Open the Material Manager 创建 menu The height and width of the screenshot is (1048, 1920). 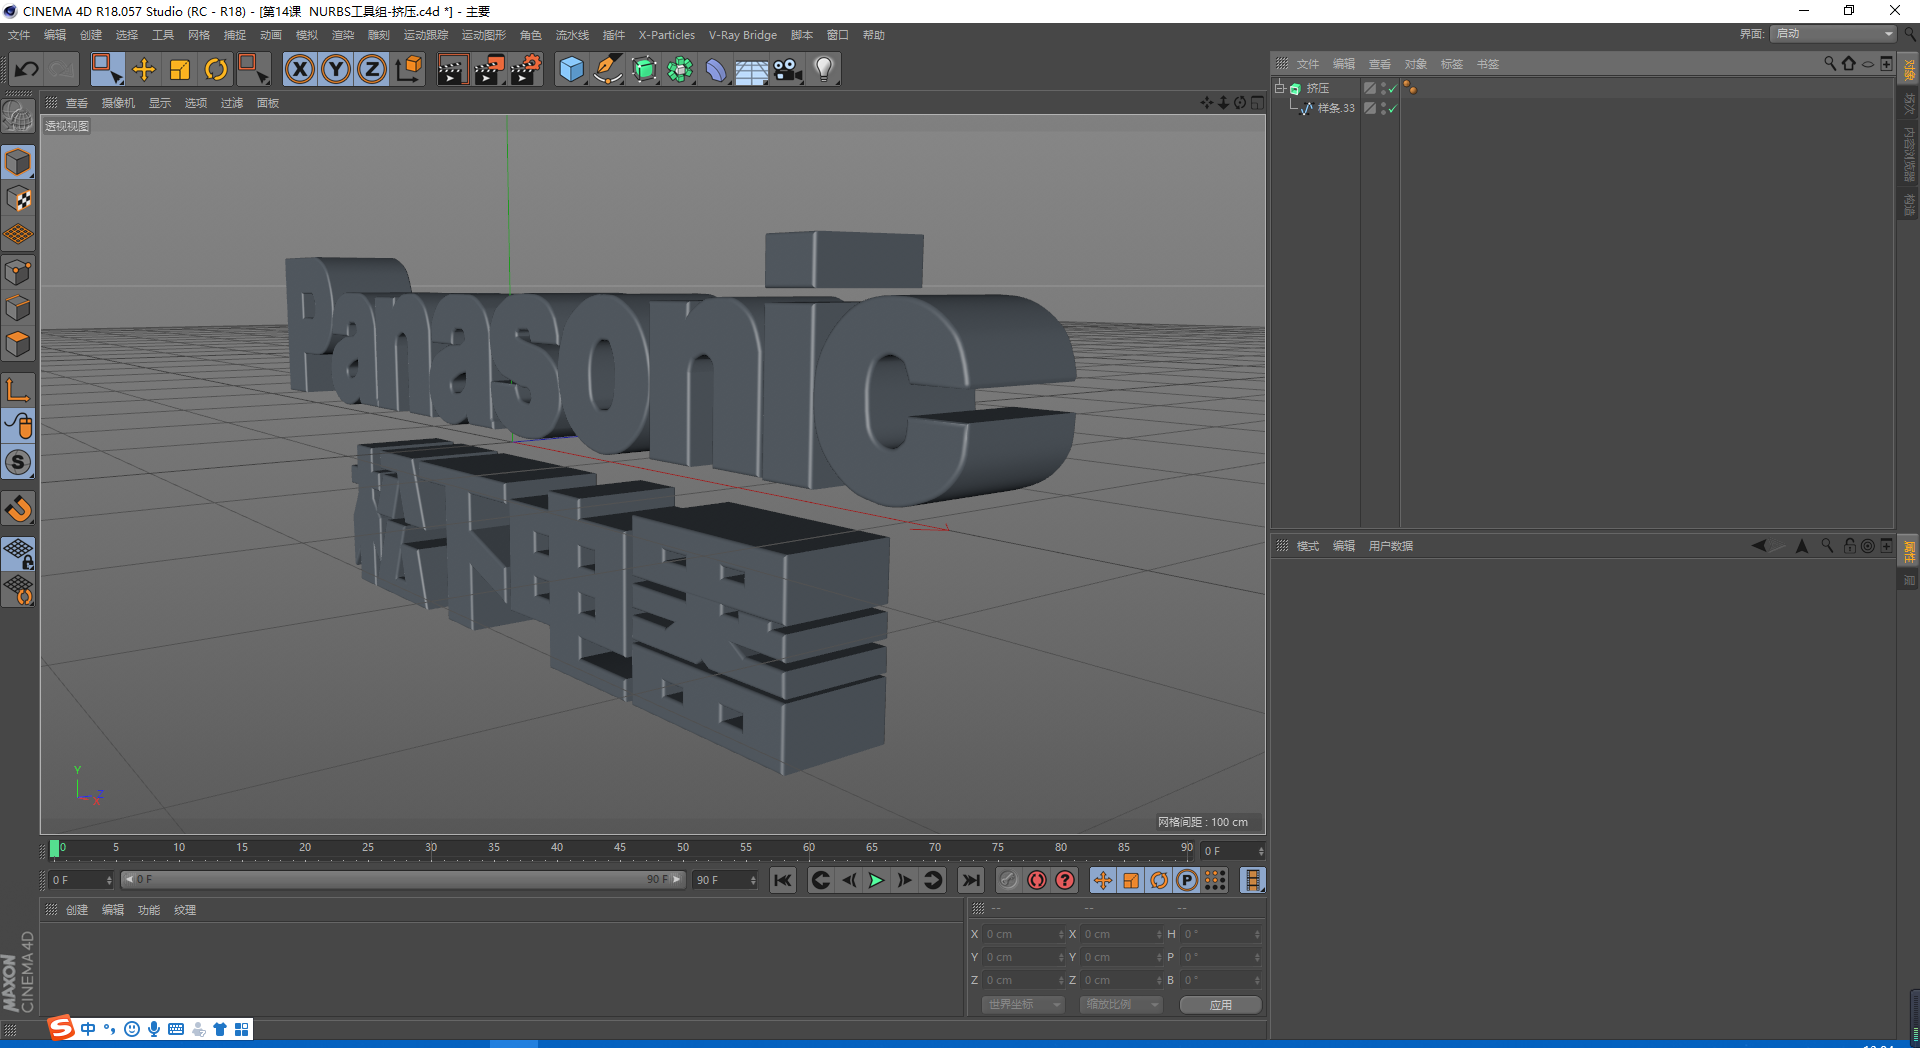click(77, 910)
